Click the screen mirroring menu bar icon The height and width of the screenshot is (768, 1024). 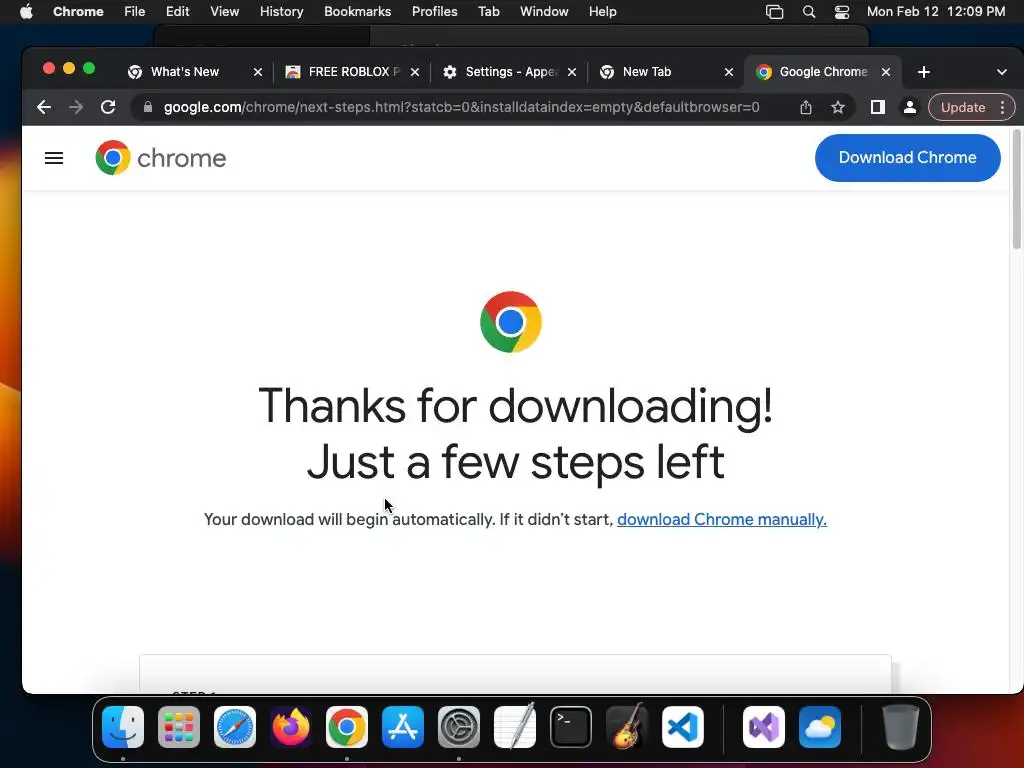tap(775, 12)
